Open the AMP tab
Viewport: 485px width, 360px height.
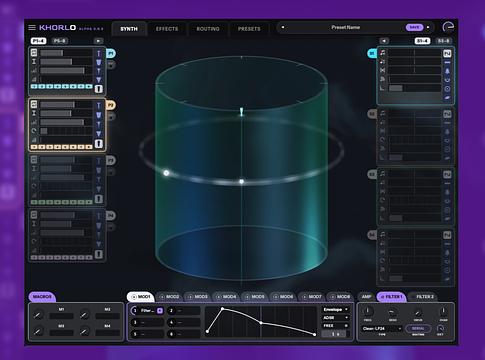[366, 296]
